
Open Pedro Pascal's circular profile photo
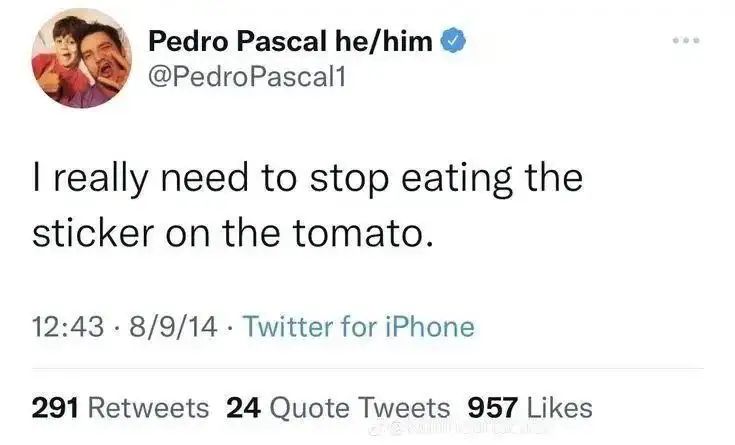click(x=82, y=59)
